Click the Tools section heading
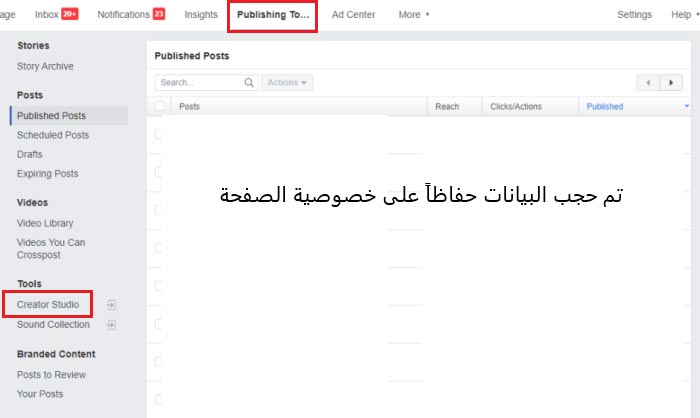 click(29, 284)
